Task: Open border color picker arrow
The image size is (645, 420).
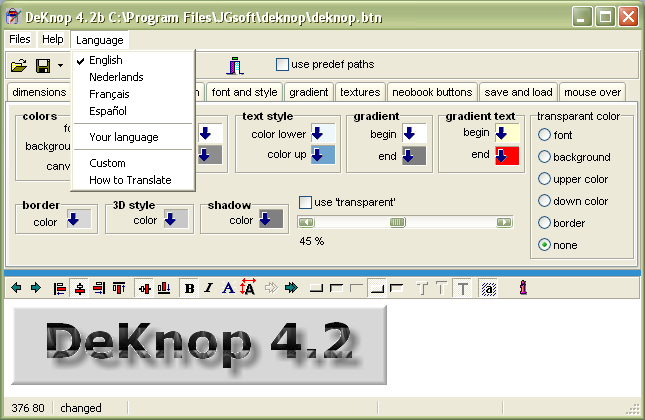Action: [73, 218]
